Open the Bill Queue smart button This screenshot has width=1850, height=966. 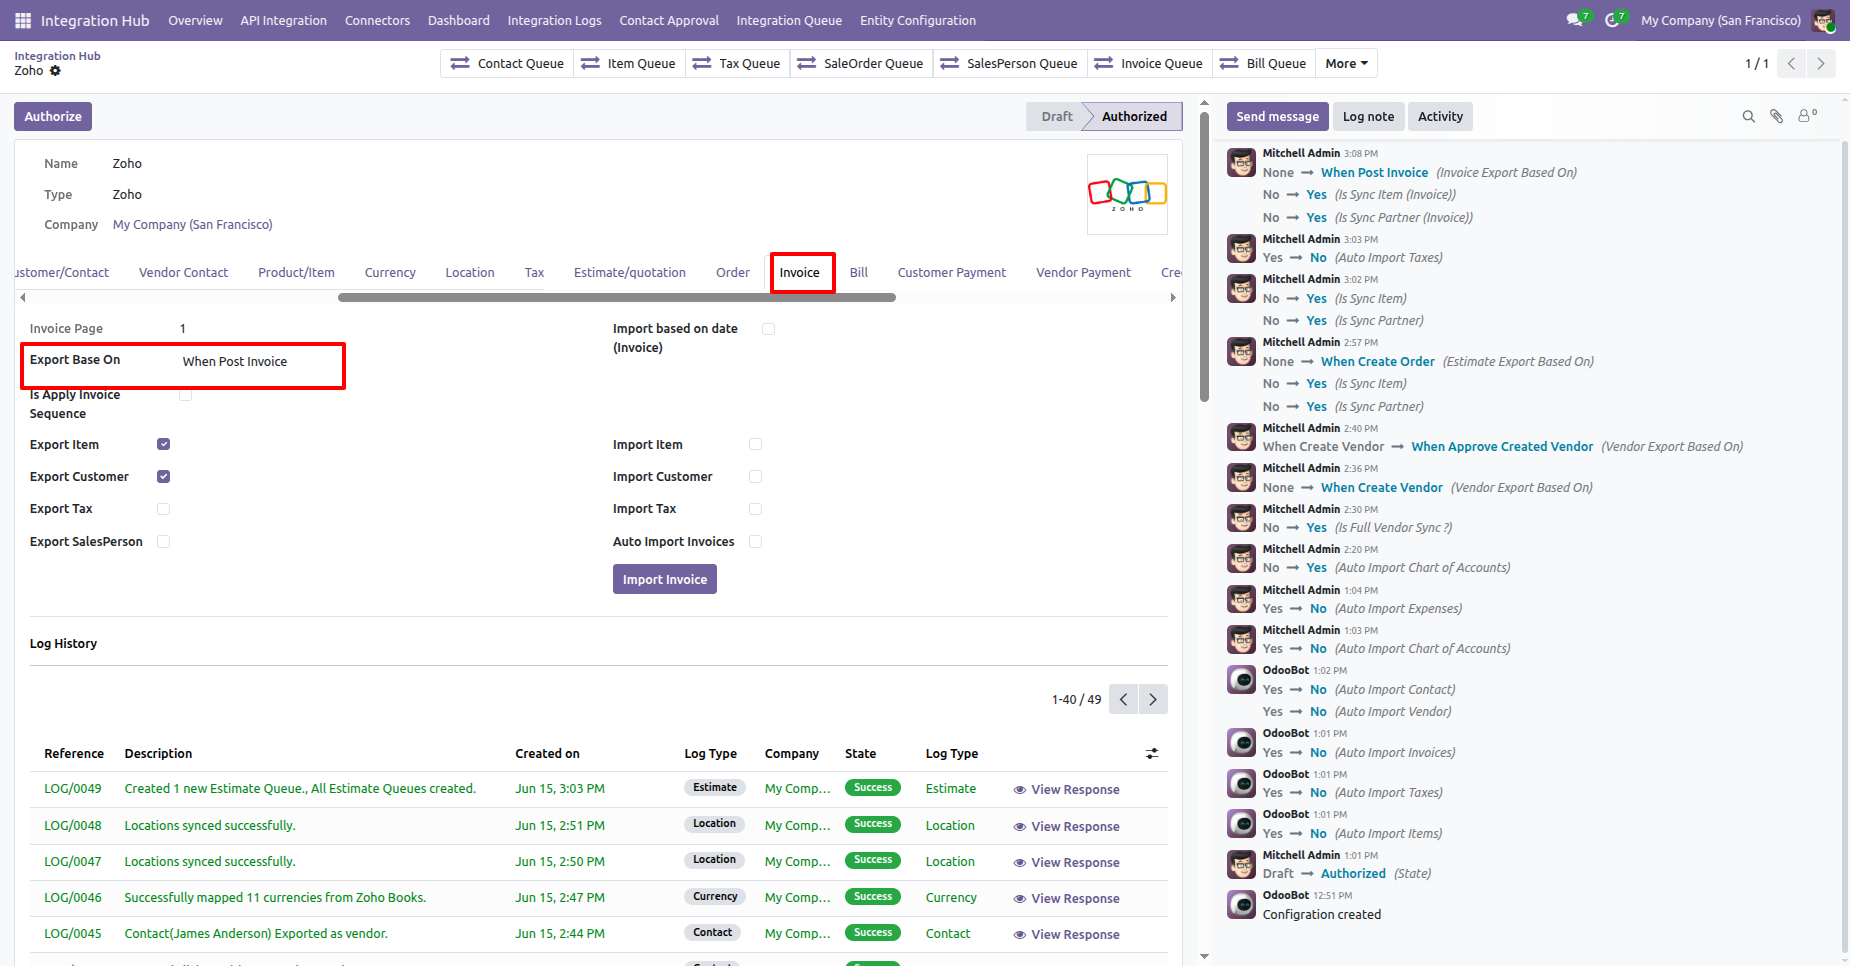(x=1263, y=64)
